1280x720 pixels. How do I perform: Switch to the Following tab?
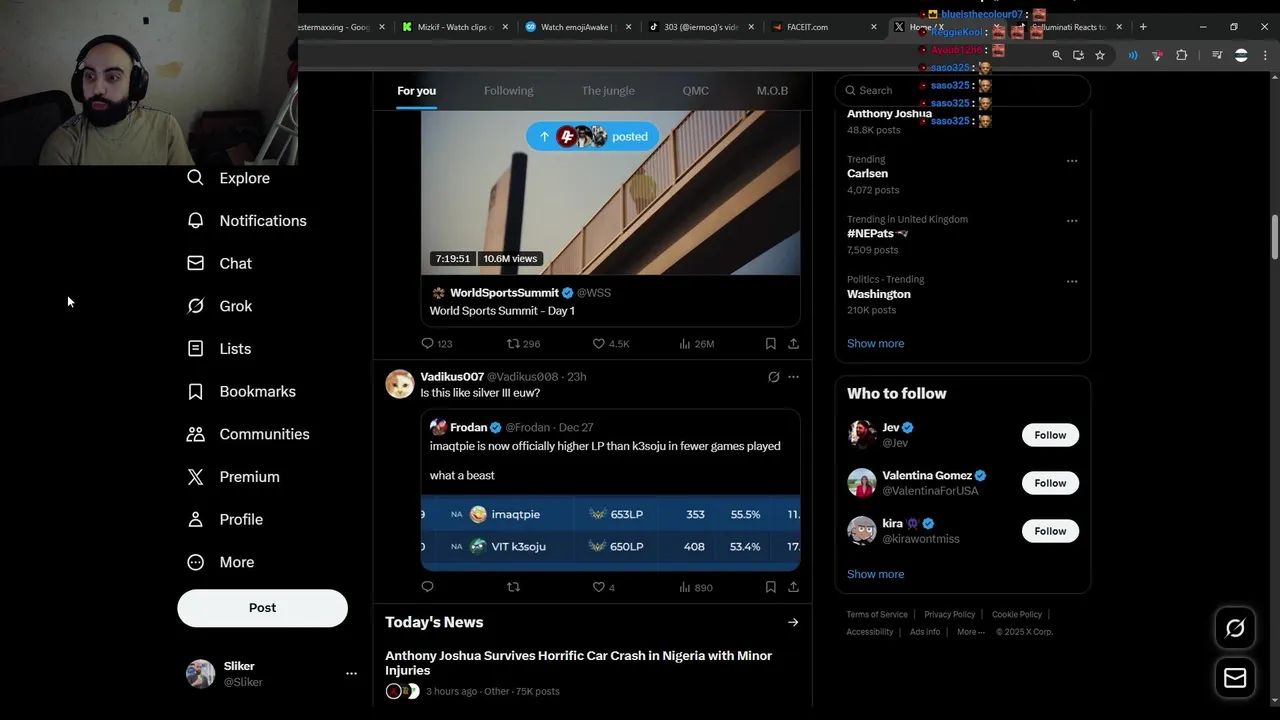coord(508,91)
